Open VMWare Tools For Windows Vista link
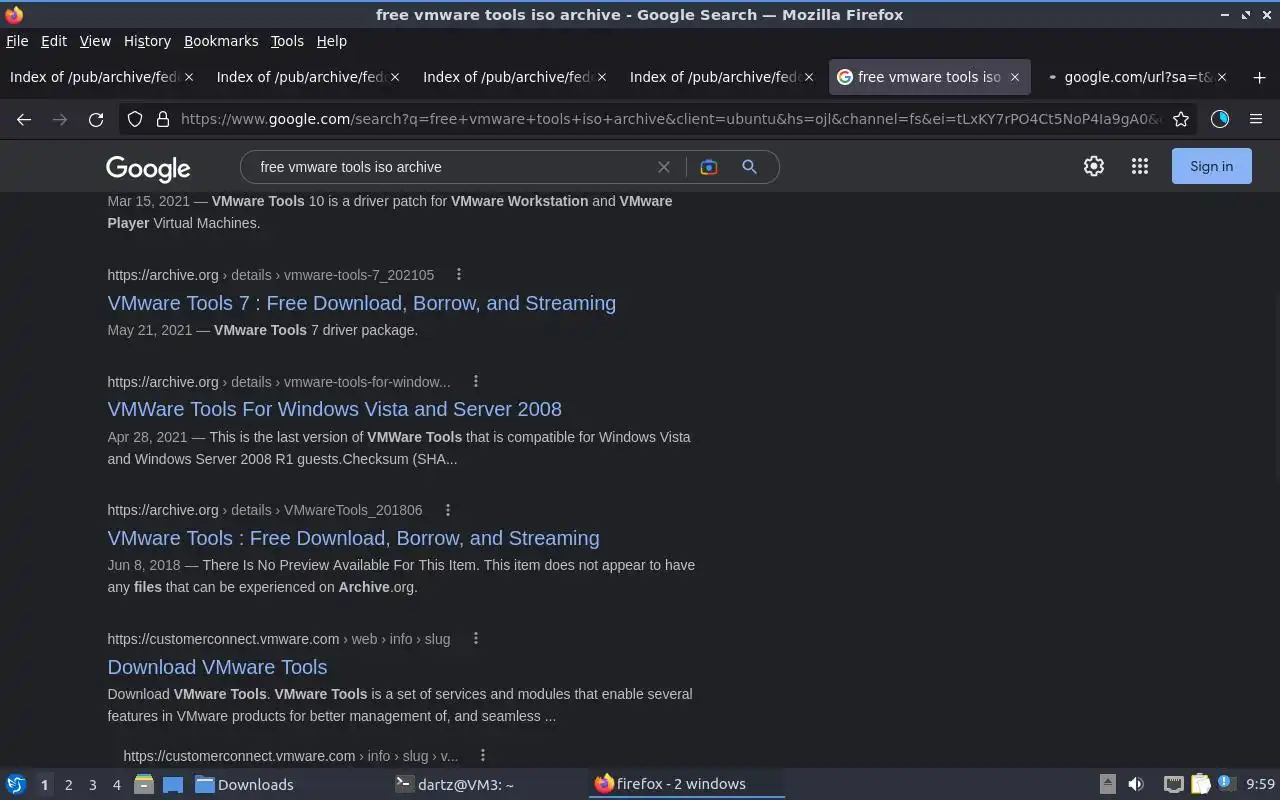The height and width of the screenshot is (800, 1280). click(334, 409)
